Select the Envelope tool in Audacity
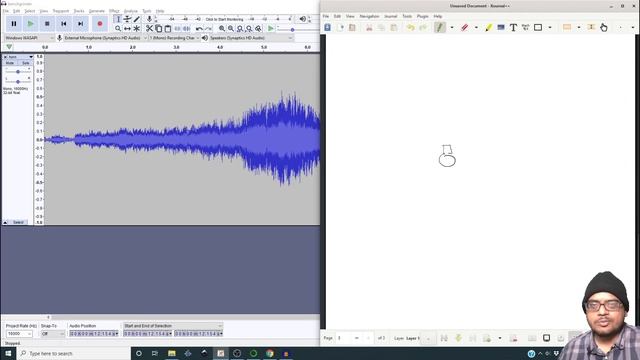 [127, 19]
